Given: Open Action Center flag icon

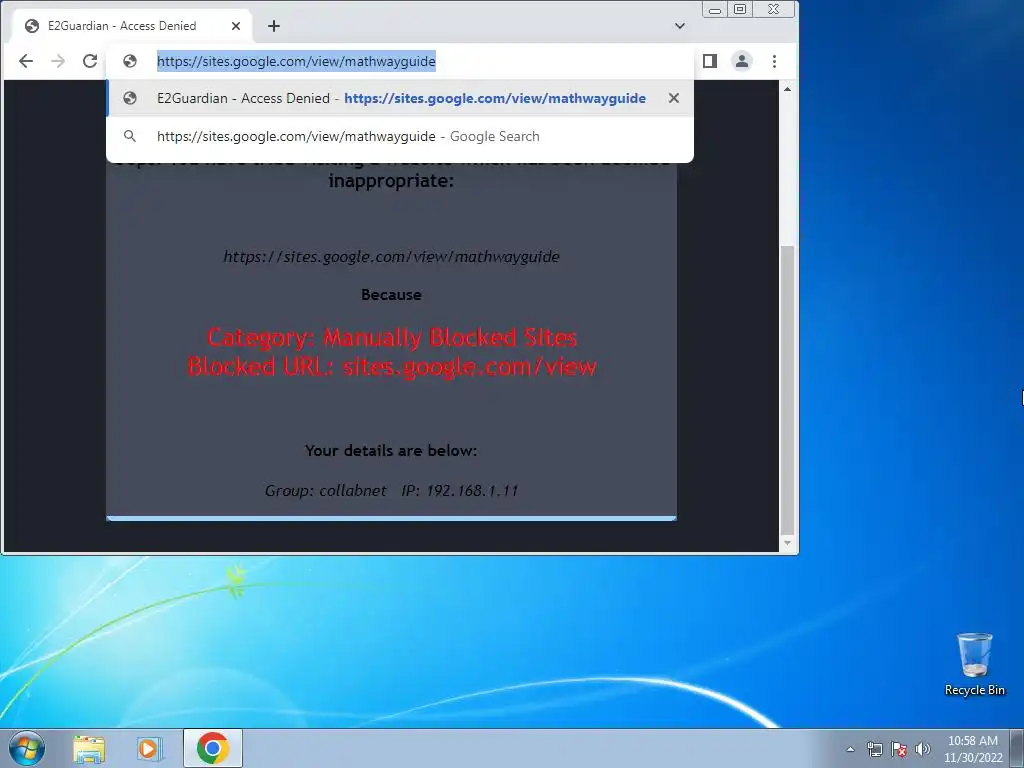Looking at the screenshot, I should tap(899, 749).
